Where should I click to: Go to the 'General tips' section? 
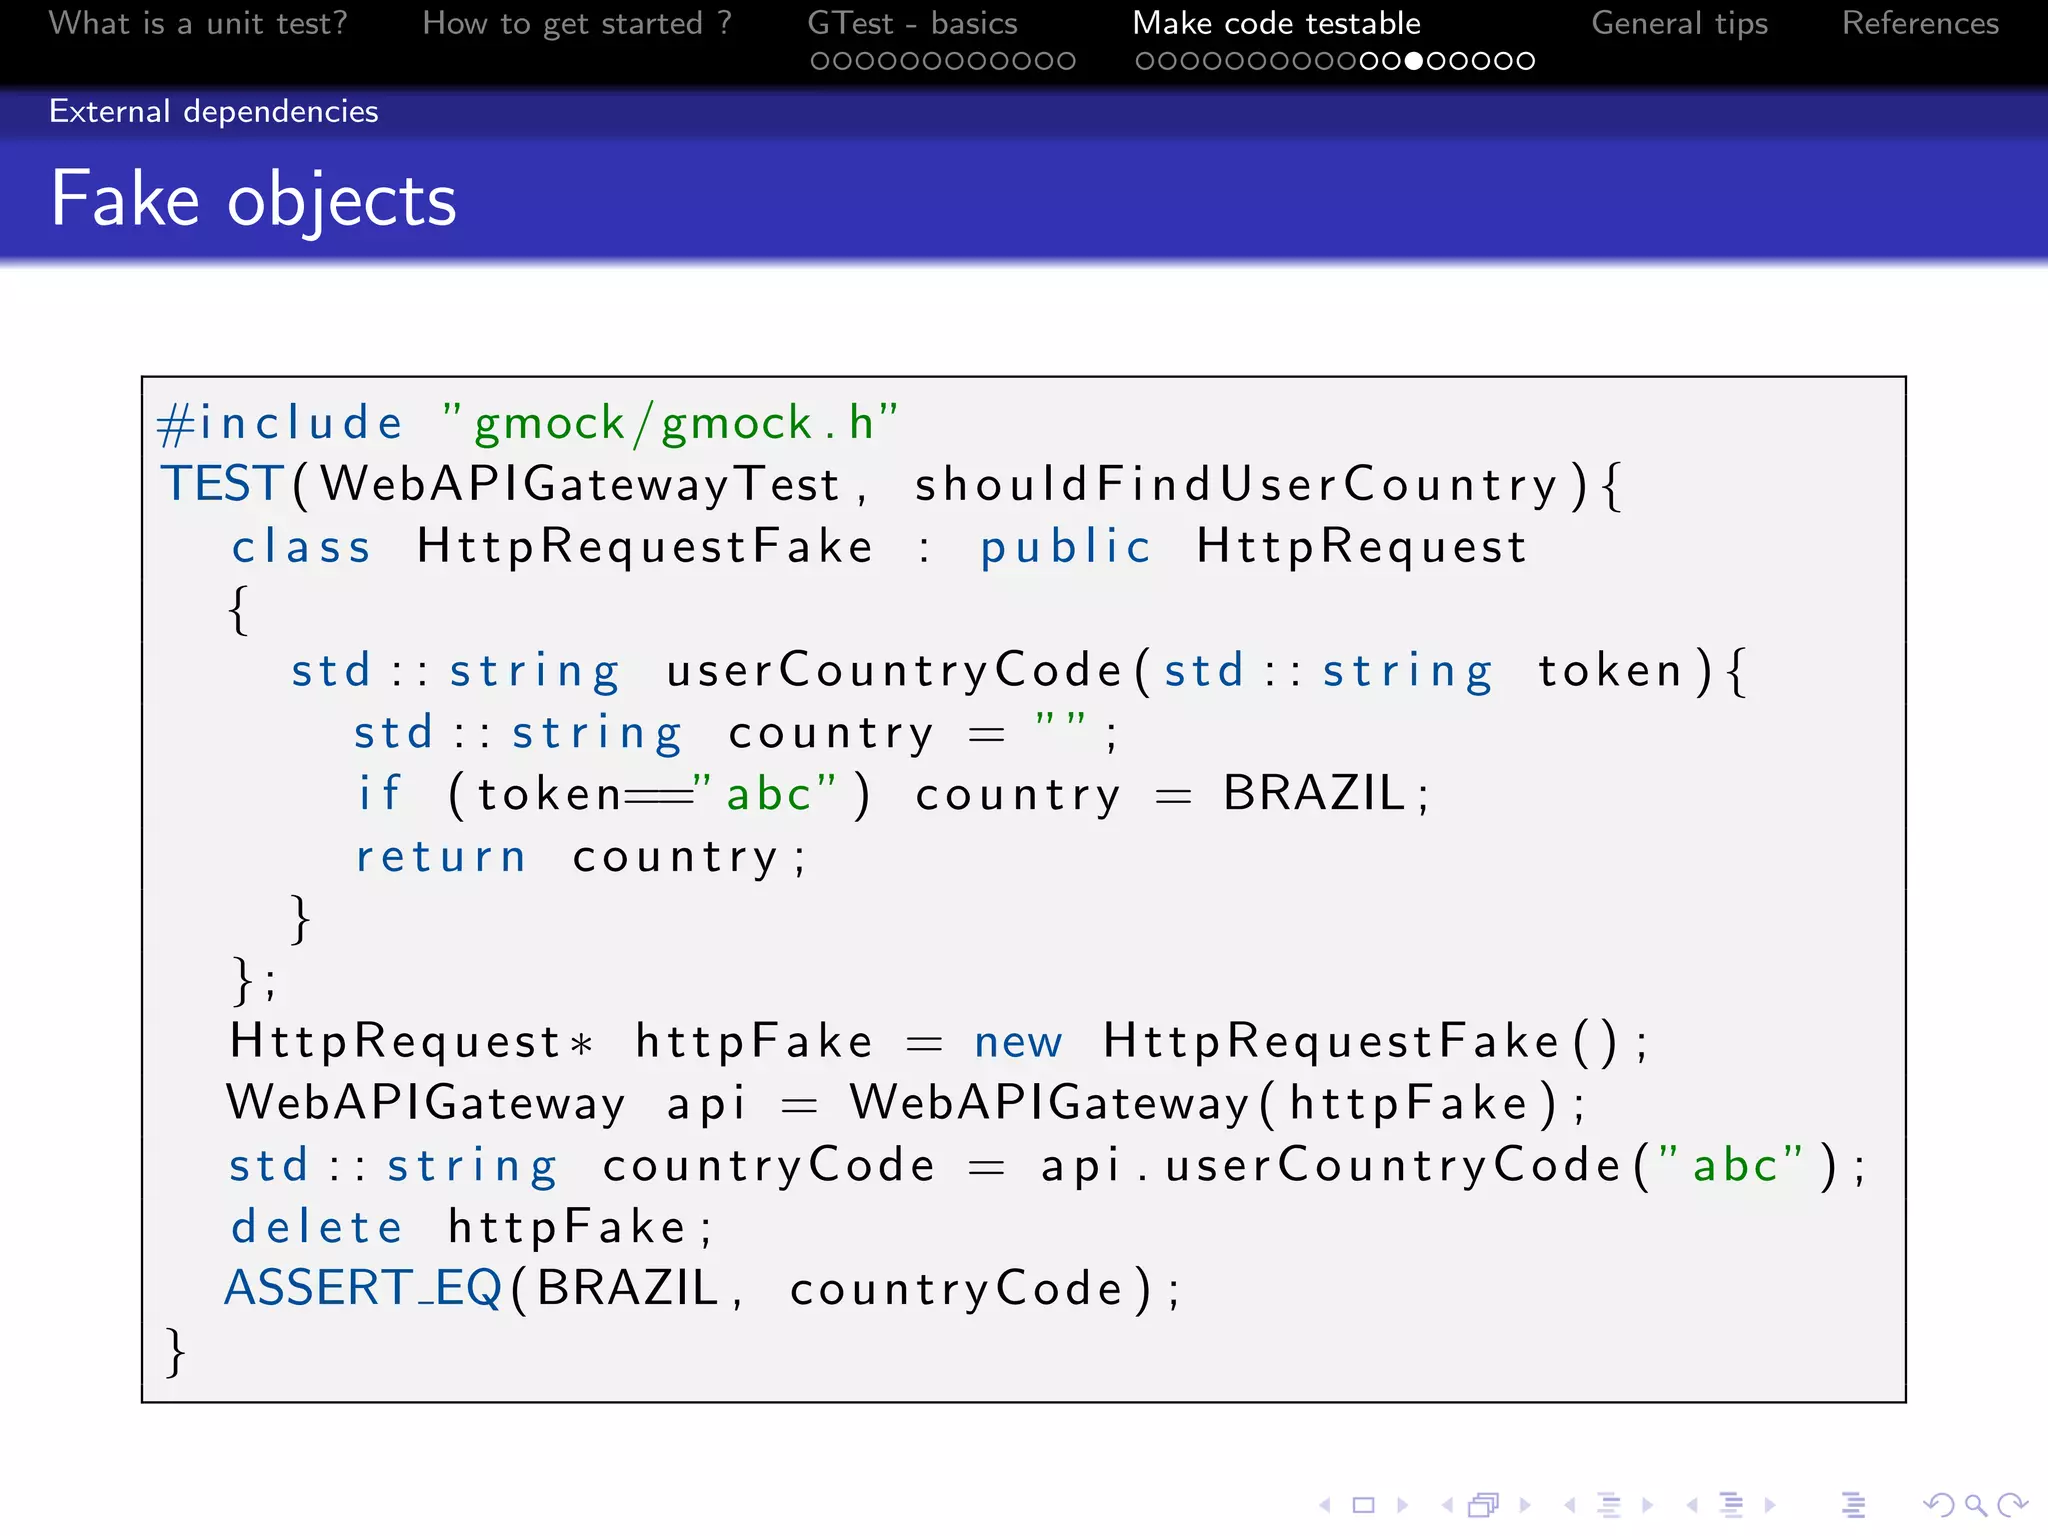(1679, 23)
